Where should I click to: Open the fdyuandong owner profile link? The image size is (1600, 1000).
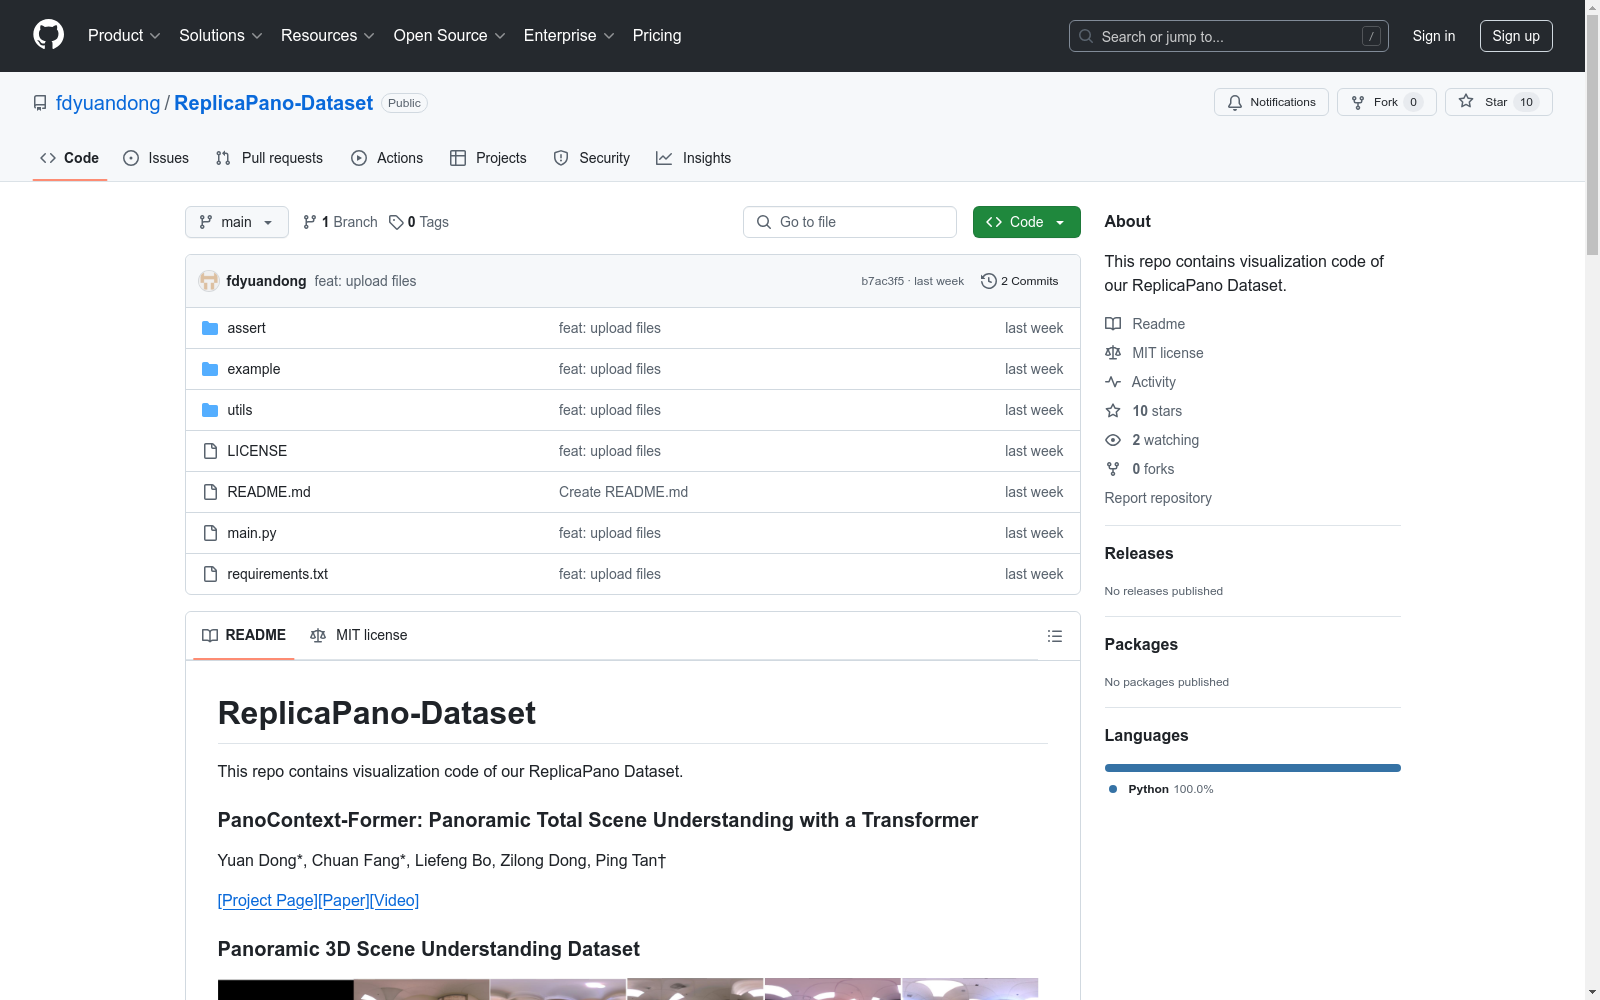pyautogui.click(x=108, y=103)
